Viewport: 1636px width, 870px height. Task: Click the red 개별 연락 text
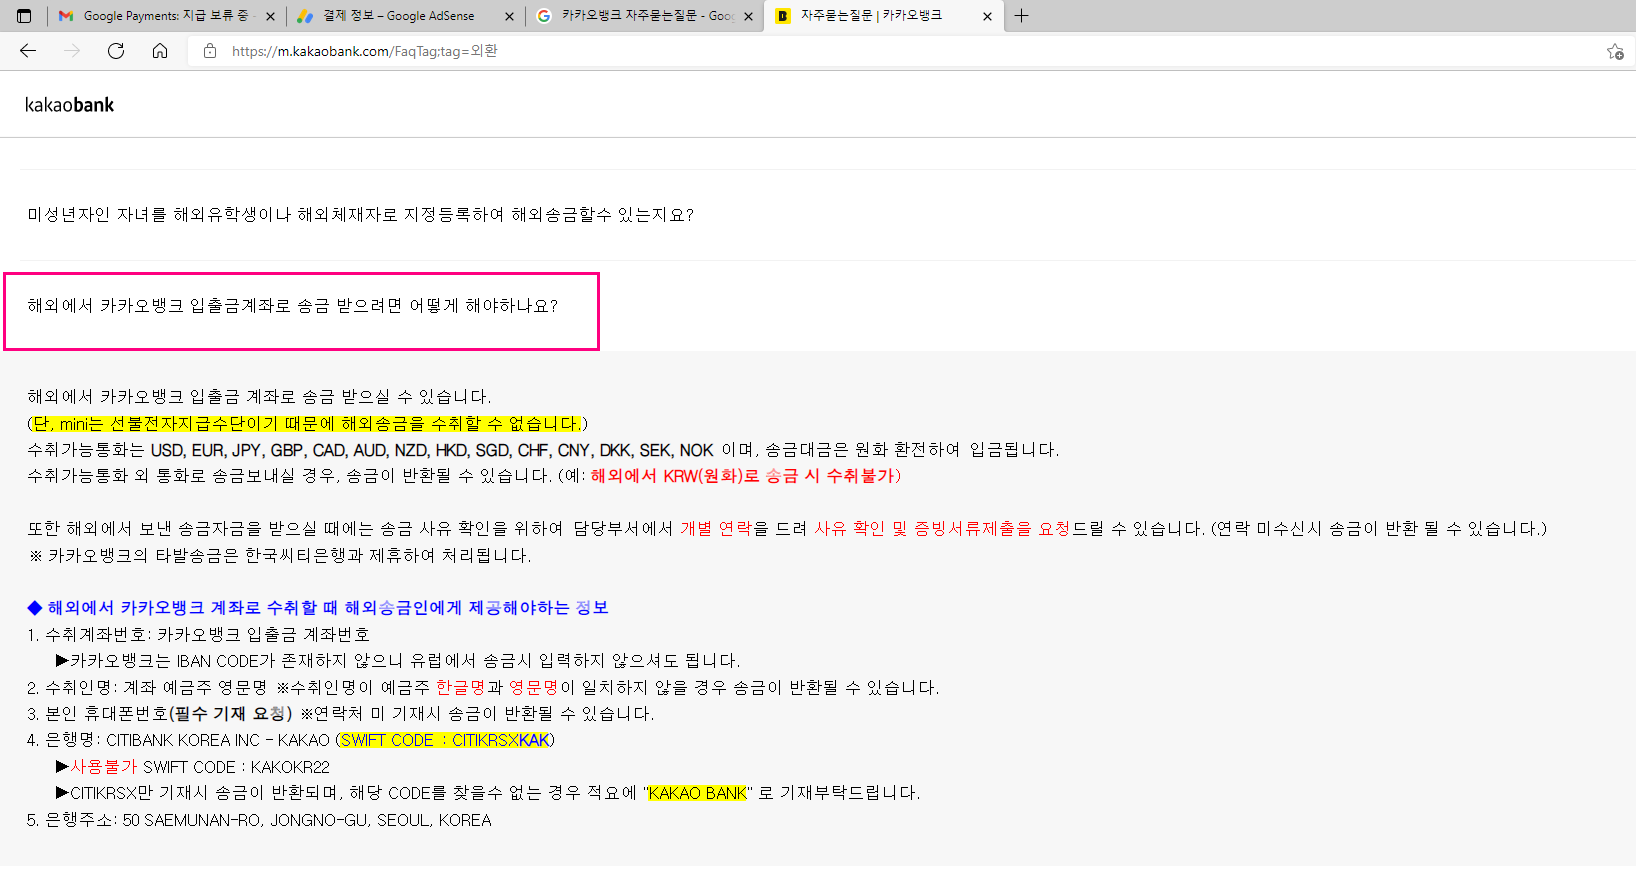click(x=716, y=528)
